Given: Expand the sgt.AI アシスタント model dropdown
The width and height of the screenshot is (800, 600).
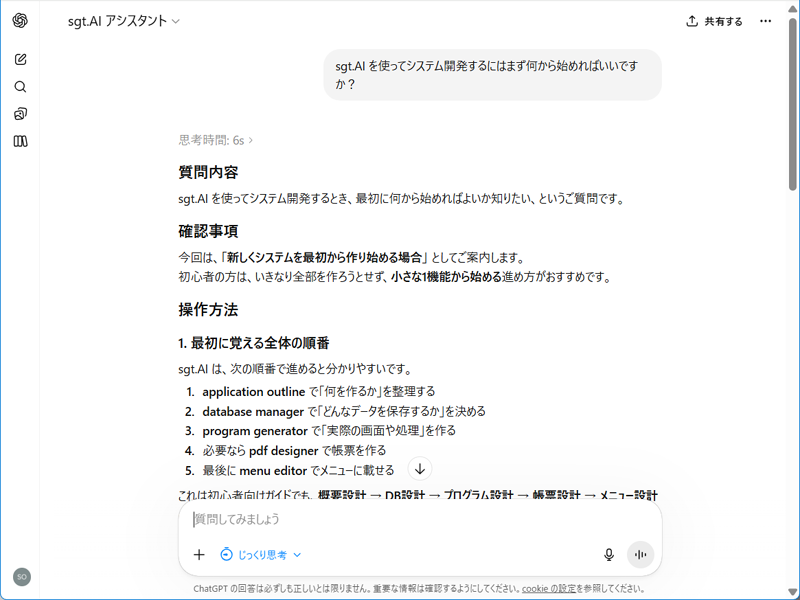Looking at the screenshot, I should tap(124, 21).
